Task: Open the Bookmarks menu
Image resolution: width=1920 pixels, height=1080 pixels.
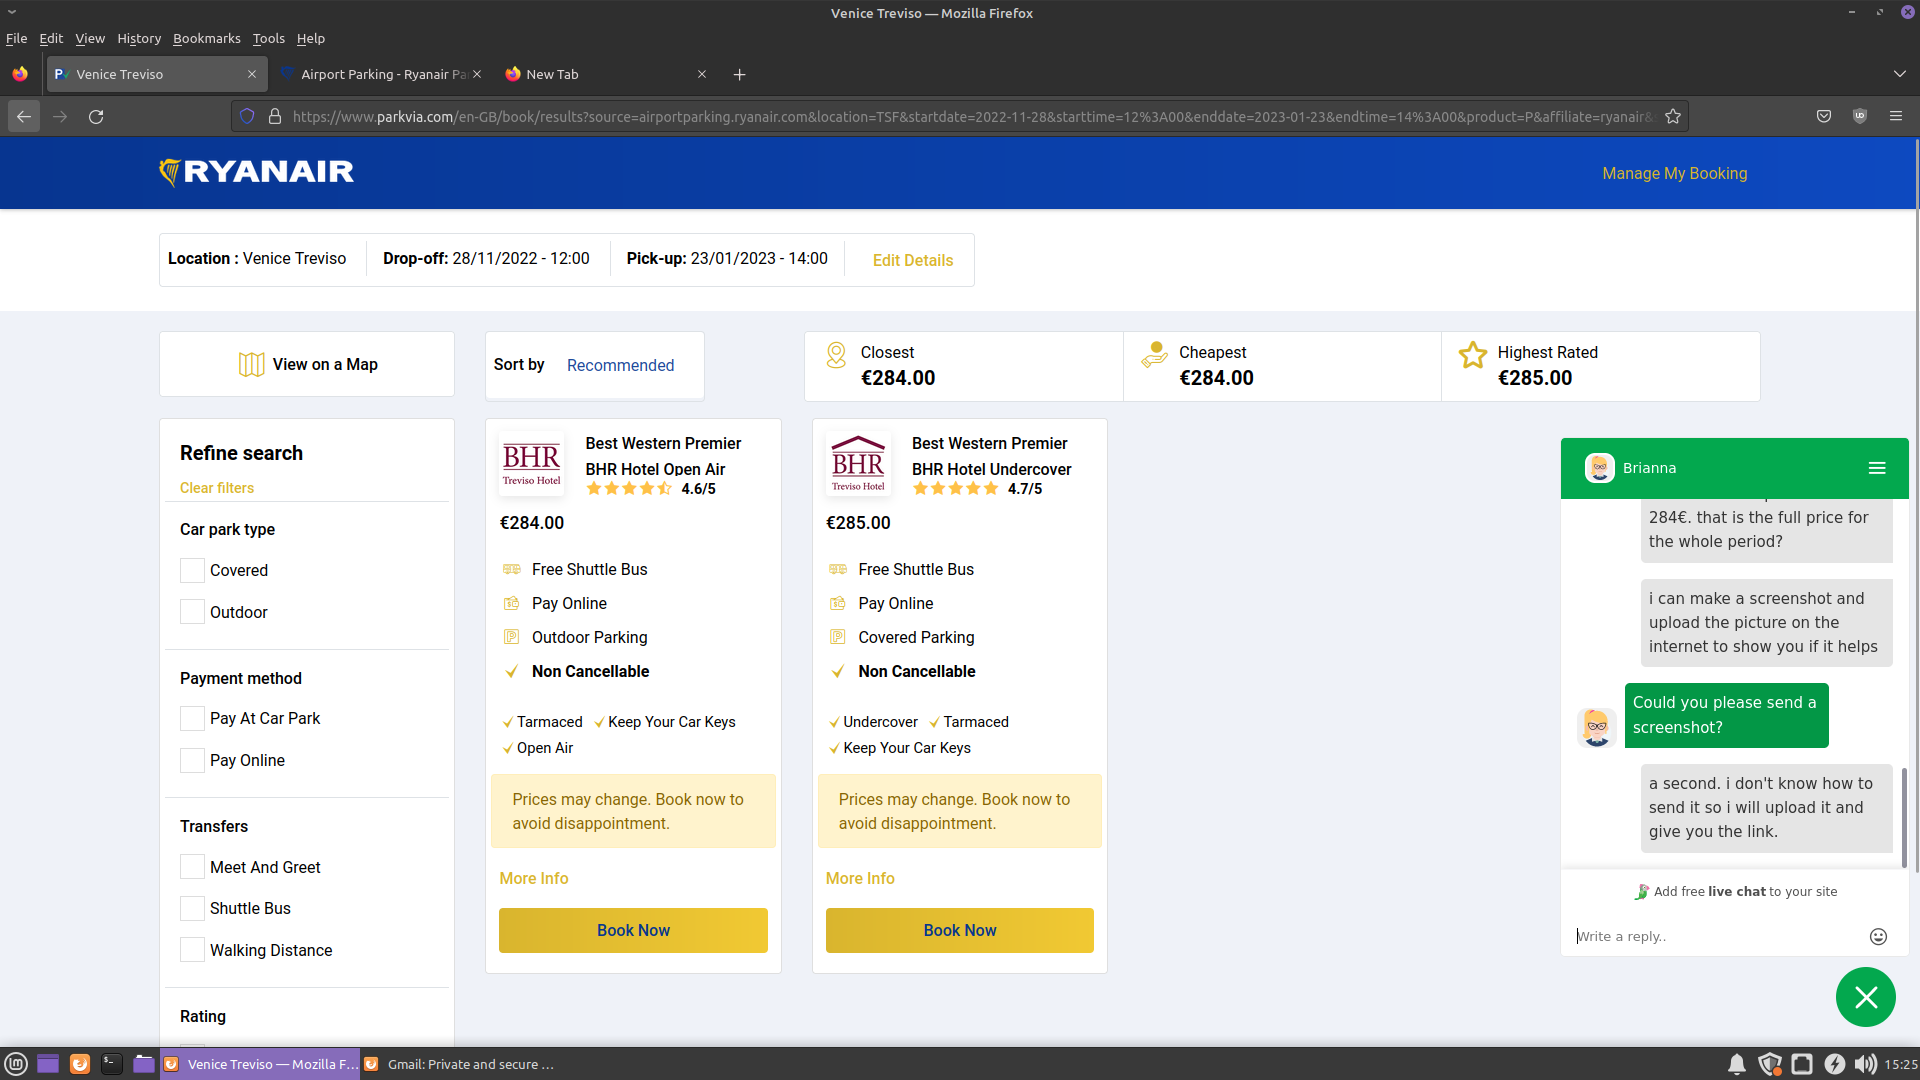Action: tap(207, 39)
